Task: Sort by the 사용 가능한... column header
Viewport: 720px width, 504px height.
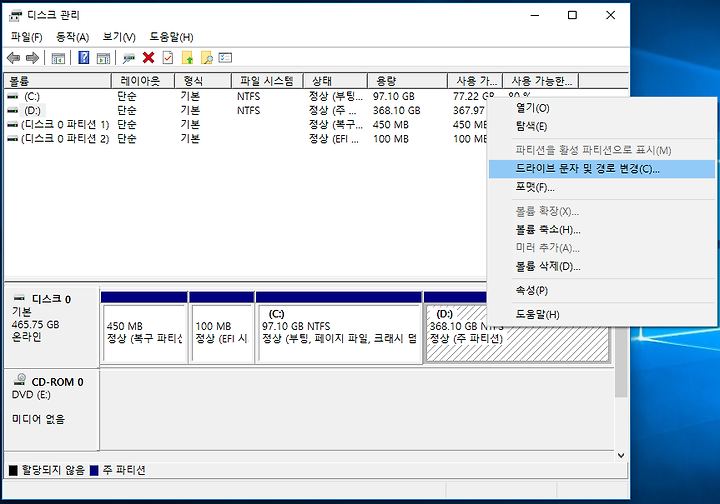Action: click(540, 81)
